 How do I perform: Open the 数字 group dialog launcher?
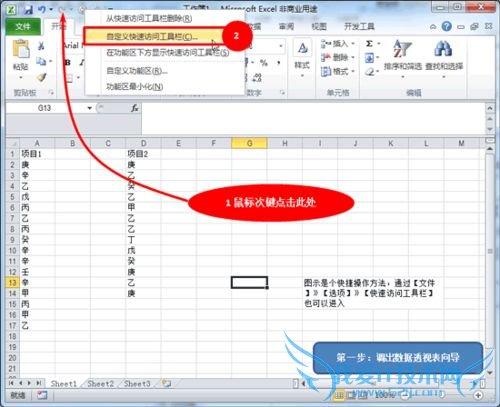tap(282, 92)
